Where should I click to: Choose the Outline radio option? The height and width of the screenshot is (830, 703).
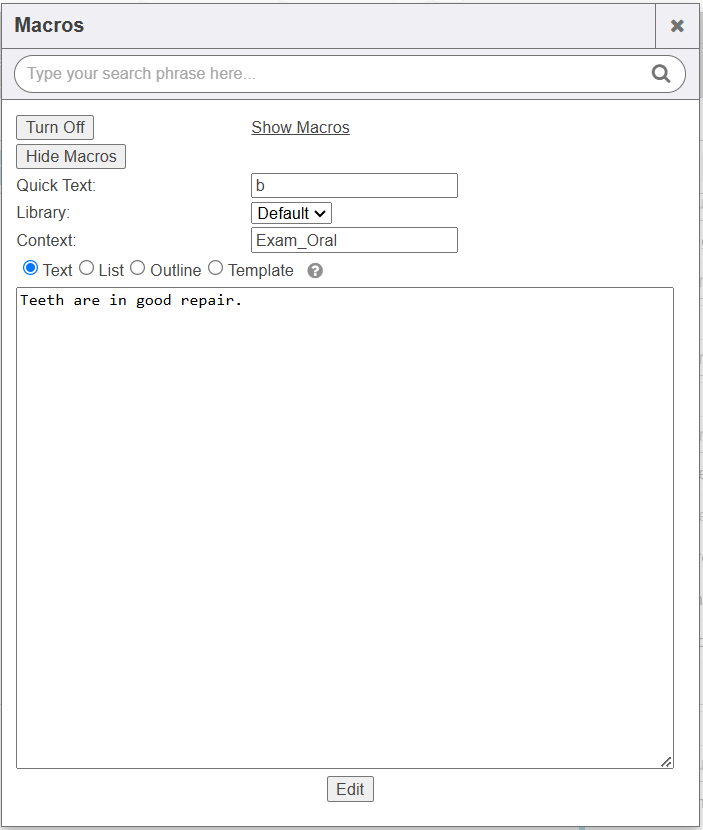tap(138, 268)
